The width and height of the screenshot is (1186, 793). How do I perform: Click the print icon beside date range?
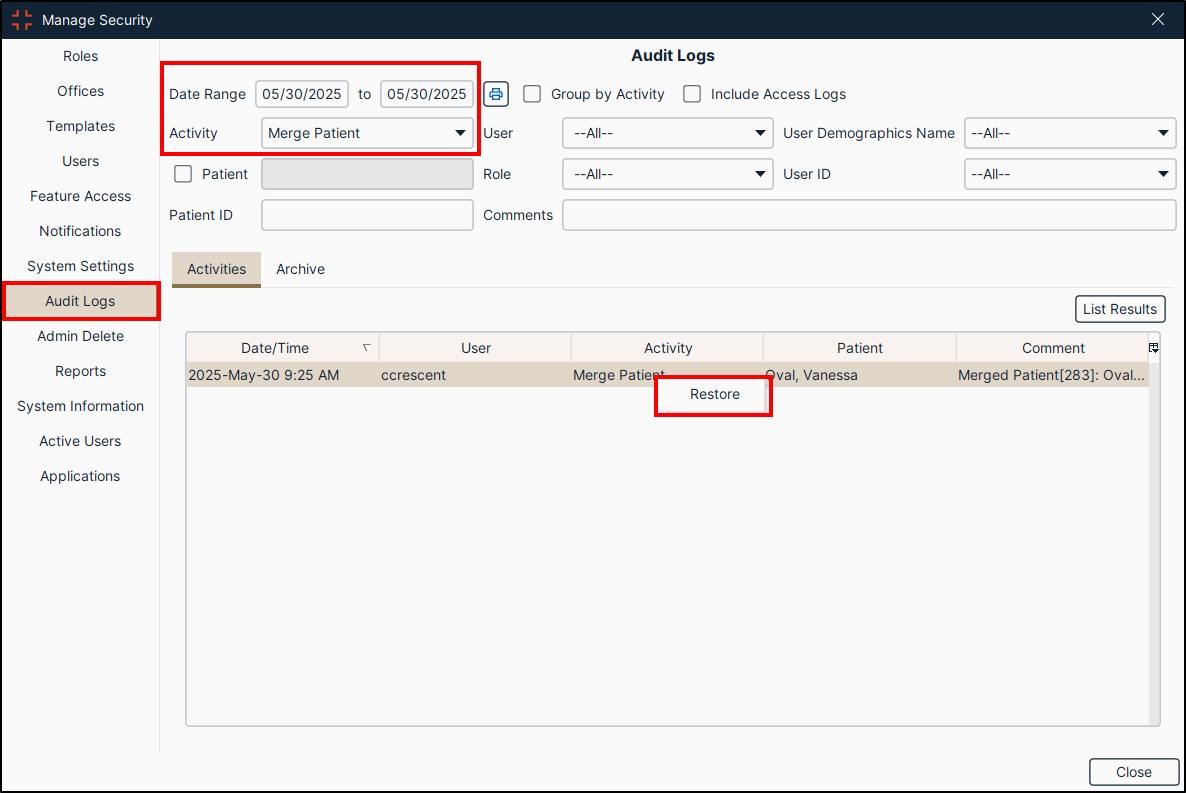click(496, 93)
